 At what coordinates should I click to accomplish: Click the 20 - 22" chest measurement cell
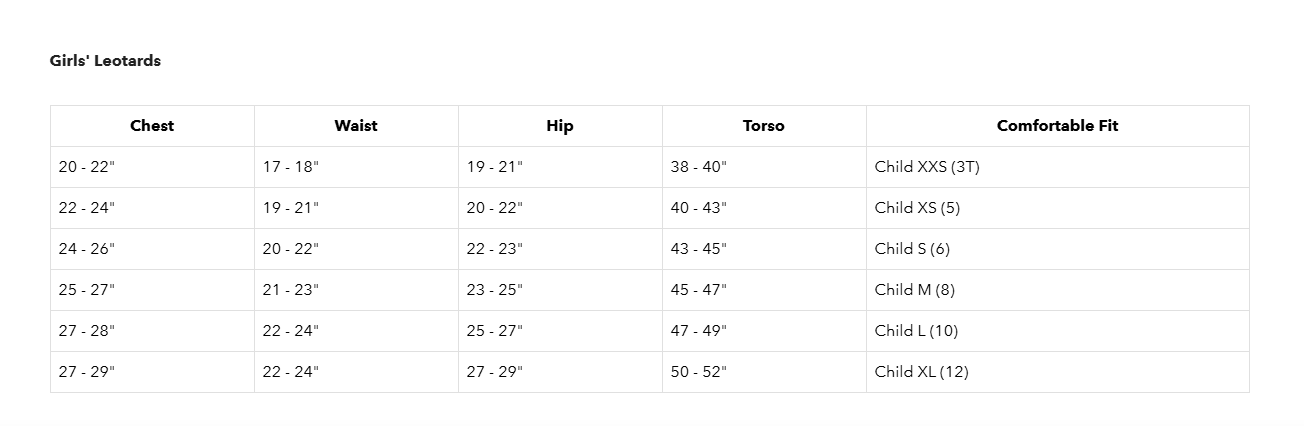pyautogui.click(x=87, y=167)
